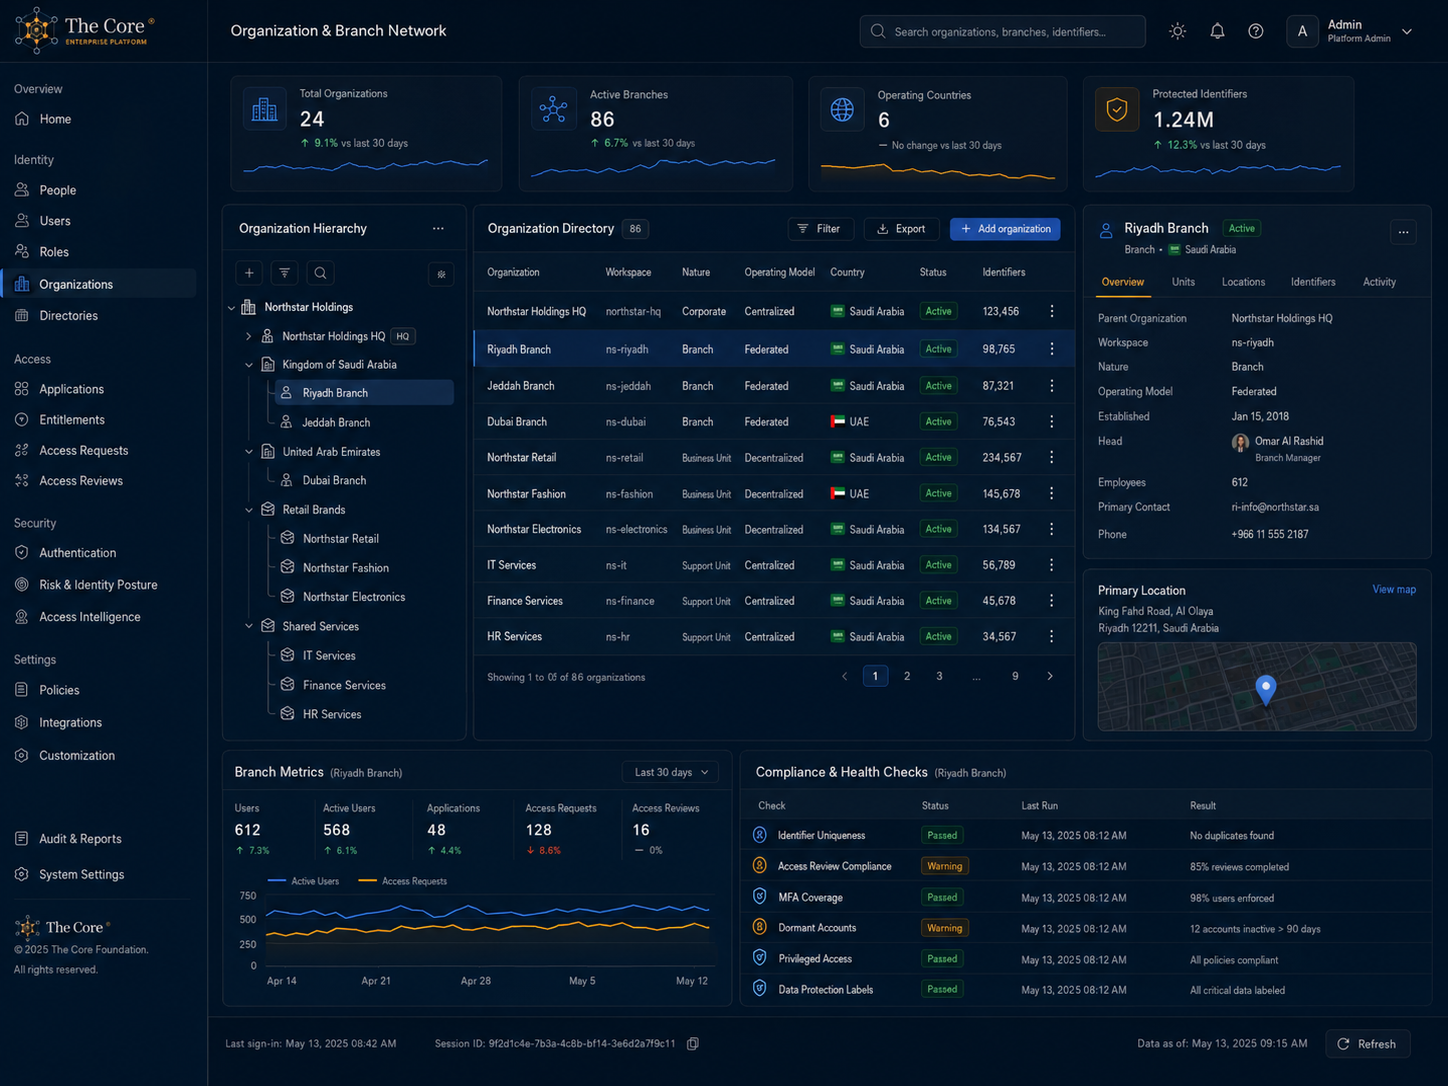
Task: Collapse the Shared Services node
Action: tap(249, 627)
